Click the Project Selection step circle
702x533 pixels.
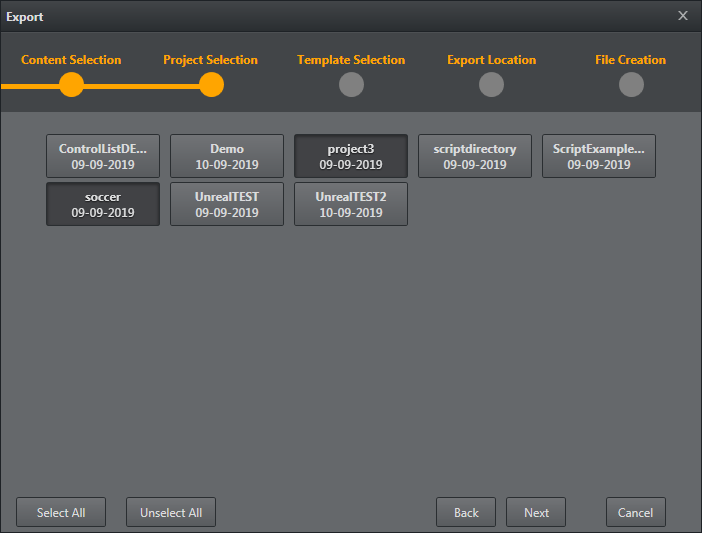pos(211,85)
